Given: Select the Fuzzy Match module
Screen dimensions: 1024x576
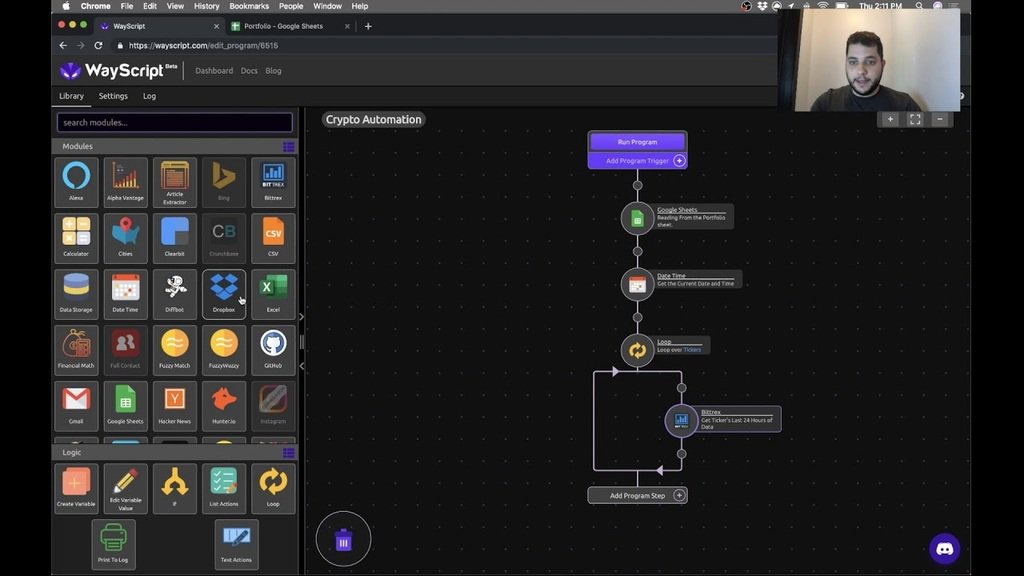Looking at the screenshot, I should tap(174, 349).
